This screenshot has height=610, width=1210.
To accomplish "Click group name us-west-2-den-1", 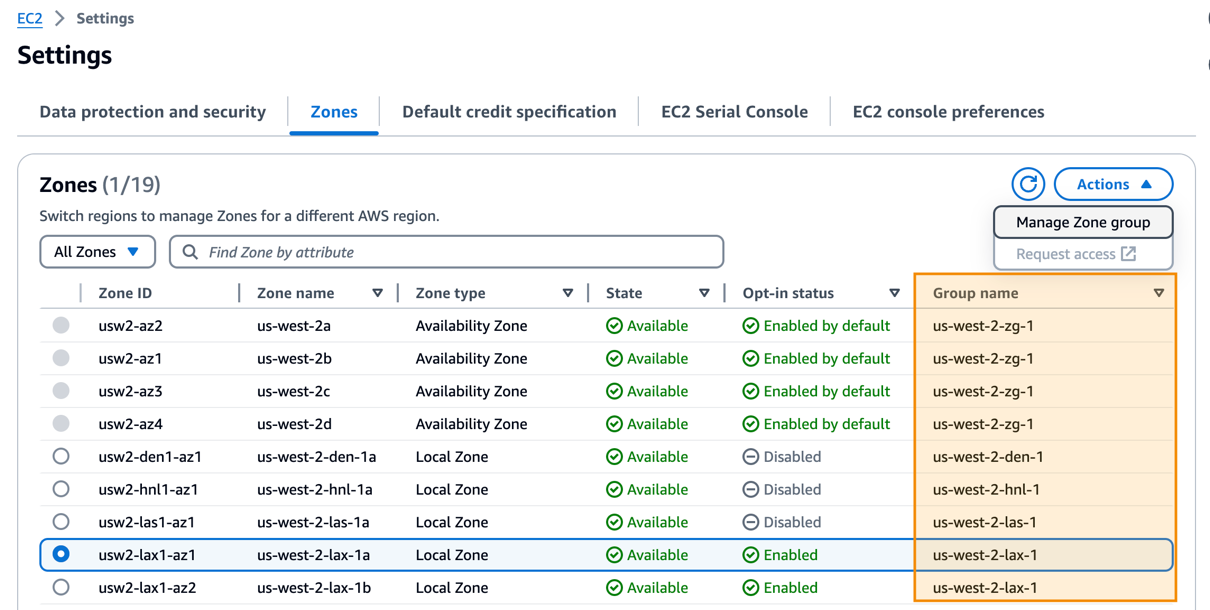I will [988, 457].
